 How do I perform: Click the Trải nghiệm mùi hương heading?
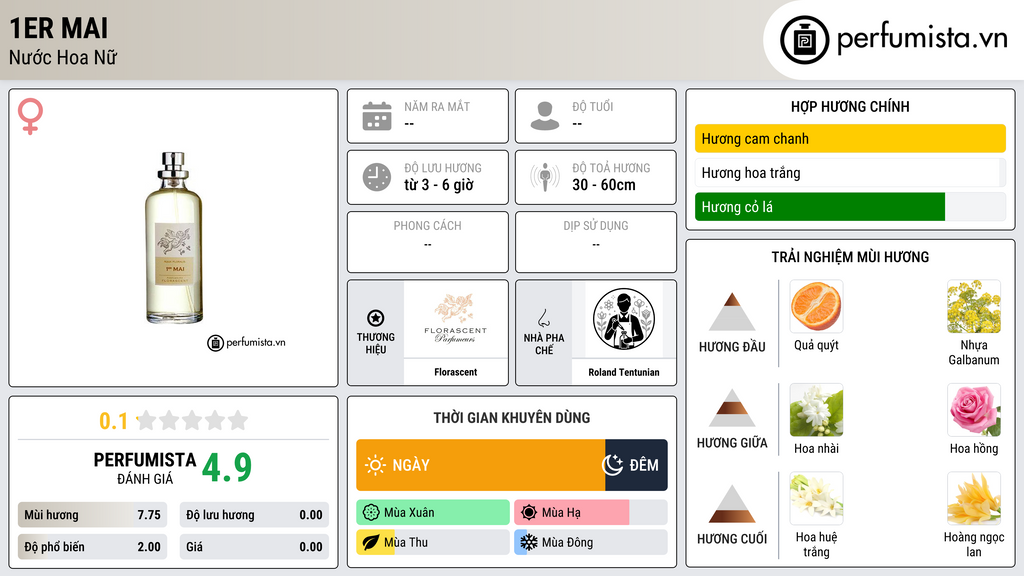pyautogui.click(x=850, y=257)
